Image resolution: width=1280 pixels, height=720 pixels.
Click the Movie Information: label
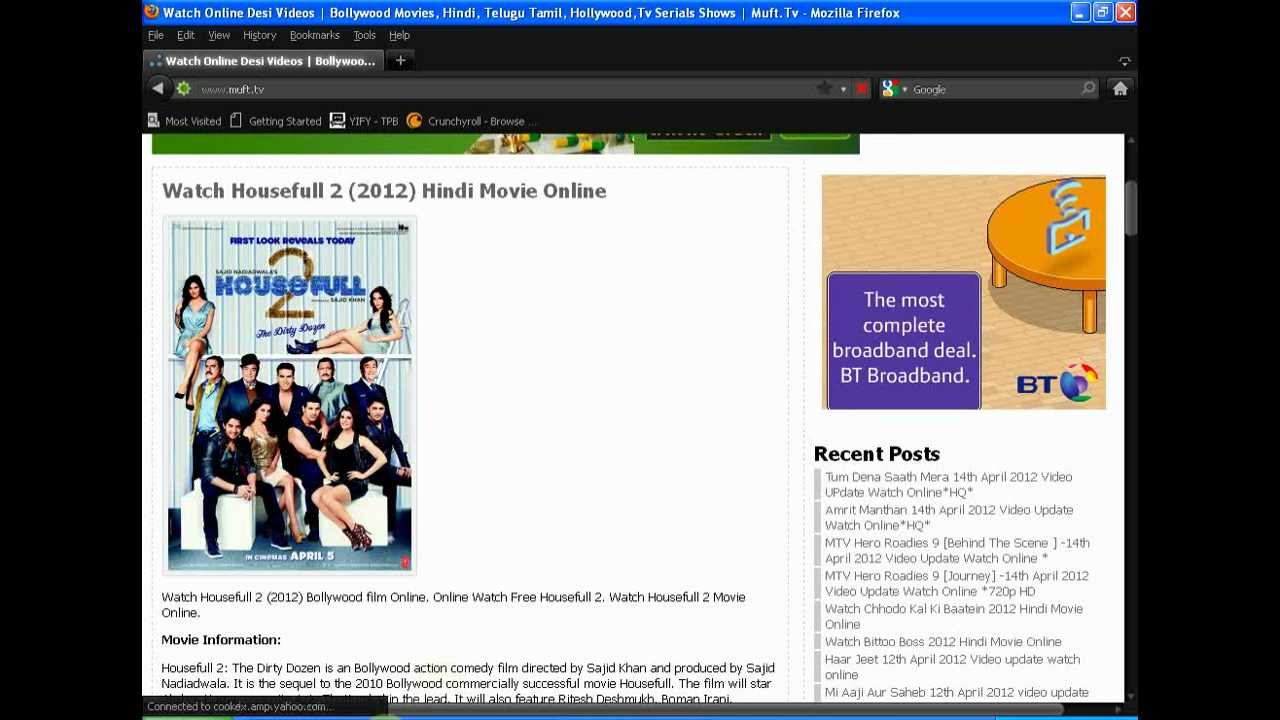(x=221, y=640)
